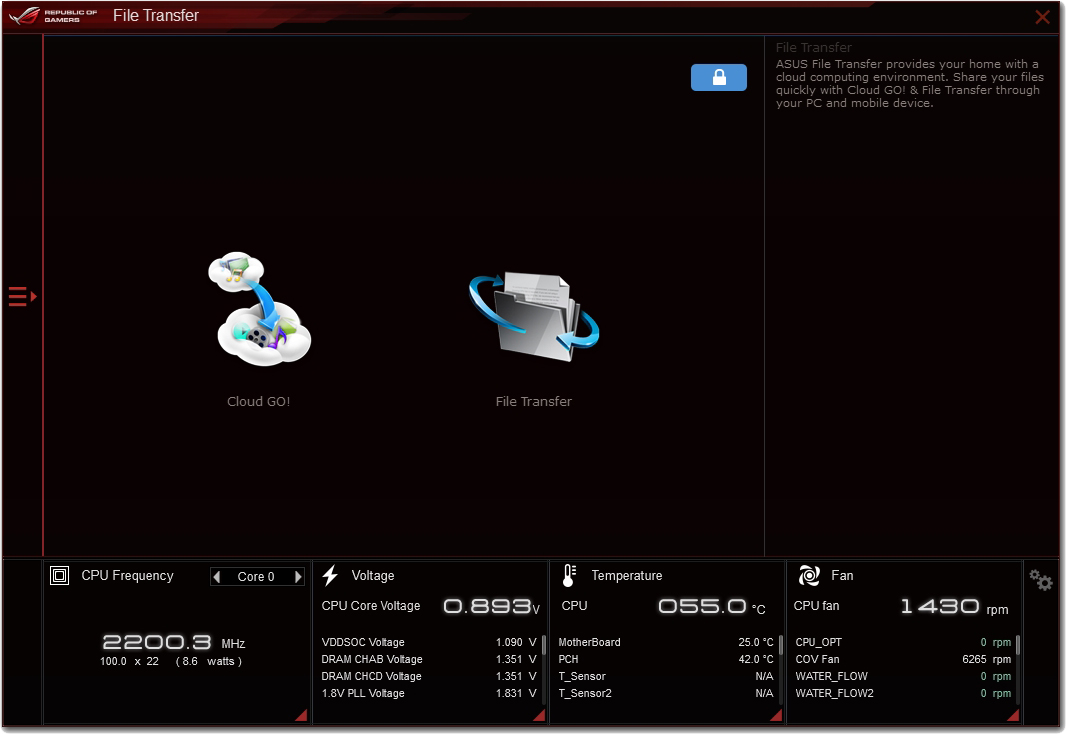Click the WATER_FLOW2 row

click(x=903, y=693)
